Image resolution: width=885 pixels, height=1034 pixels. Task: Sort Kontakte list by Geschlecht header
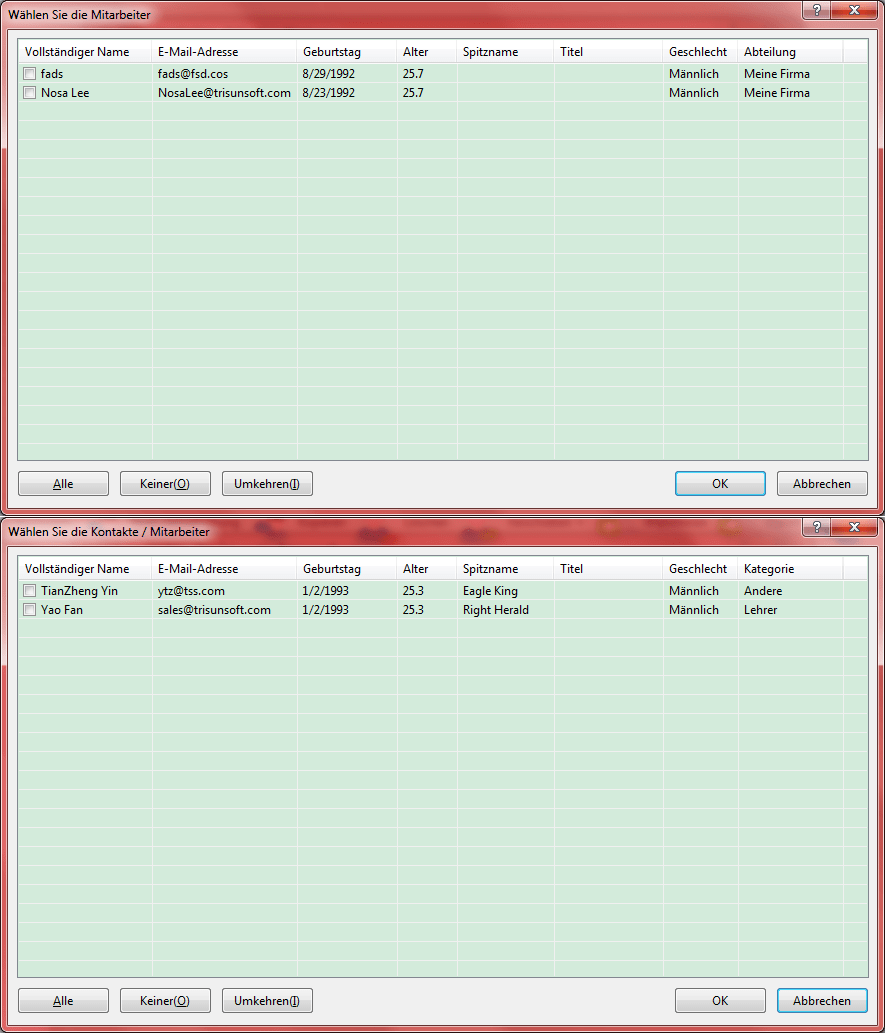pos(700,568)
